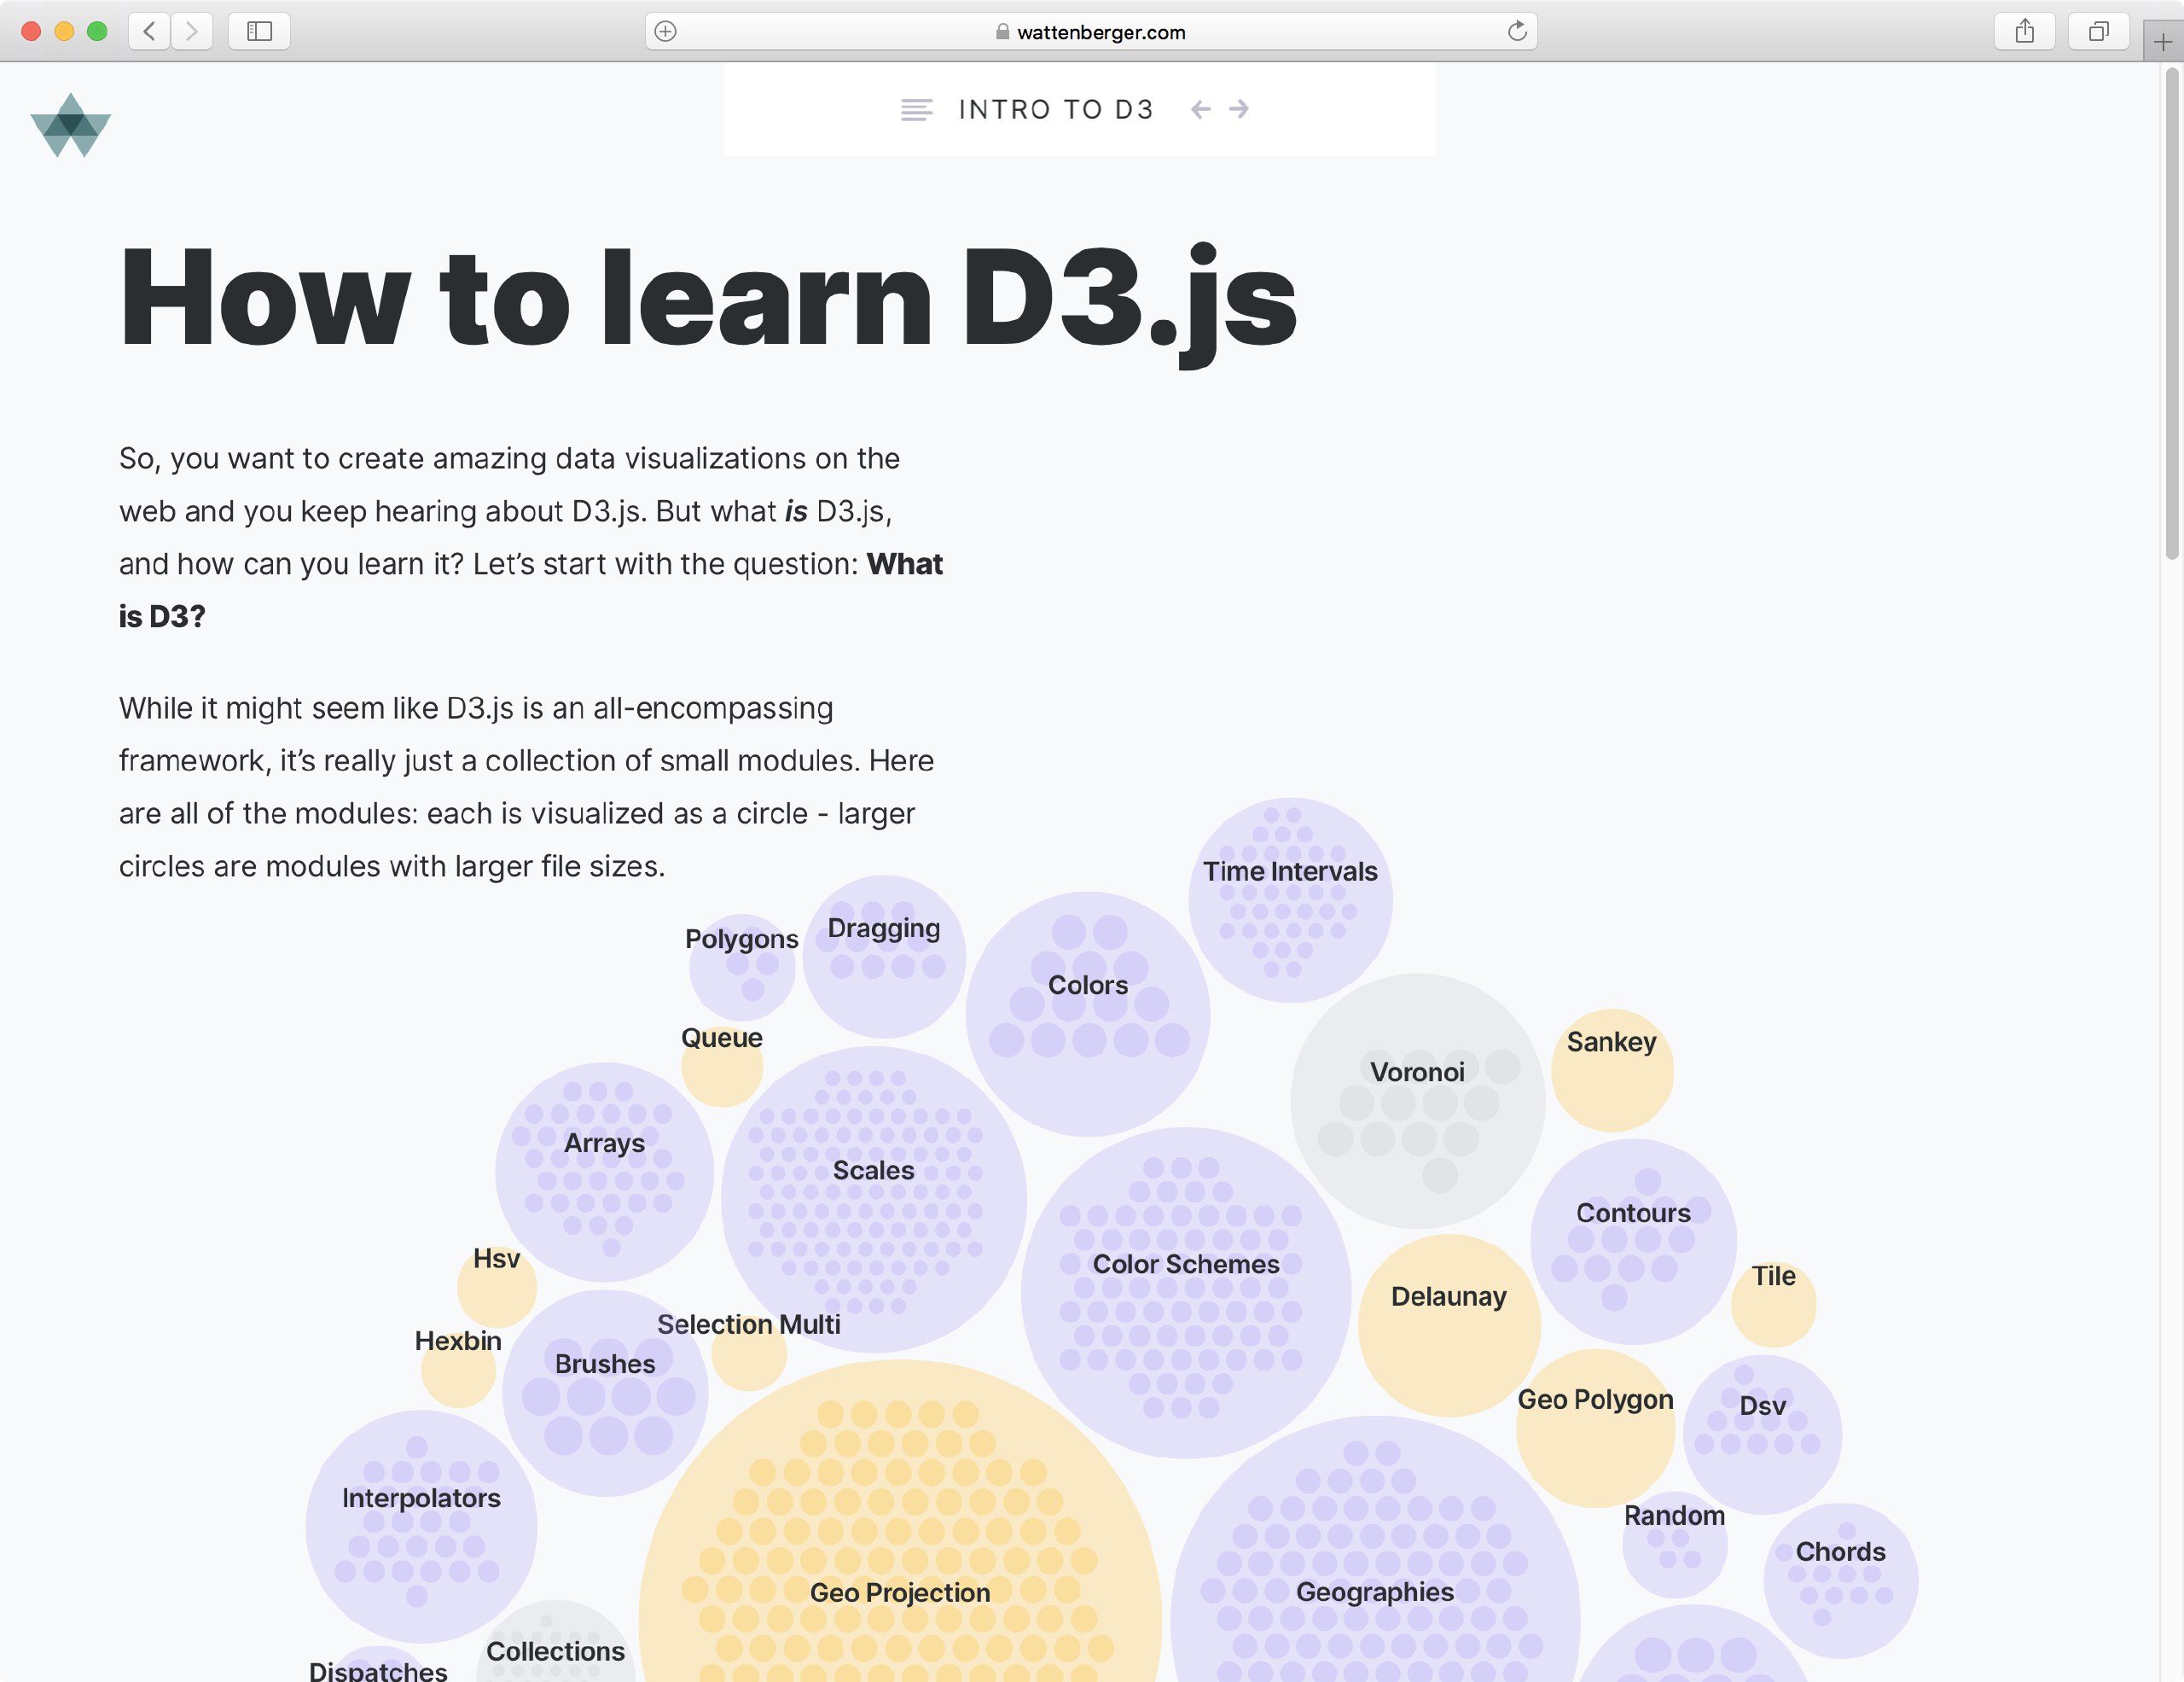Screen dimensions: 2184x1682
Task: Open the Sankey module circle
Action: tap(1612, 1070)
